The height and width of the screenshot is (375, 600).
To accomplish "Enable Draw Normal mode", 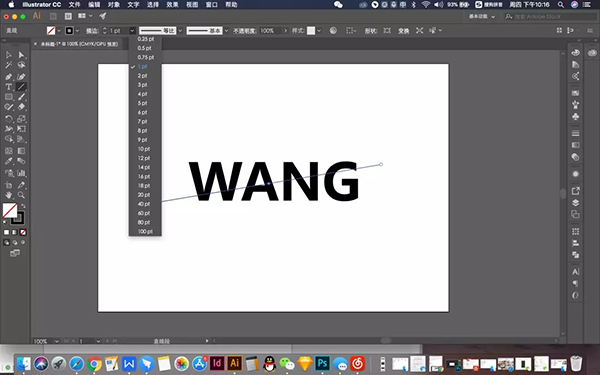I will click(7, 242).
